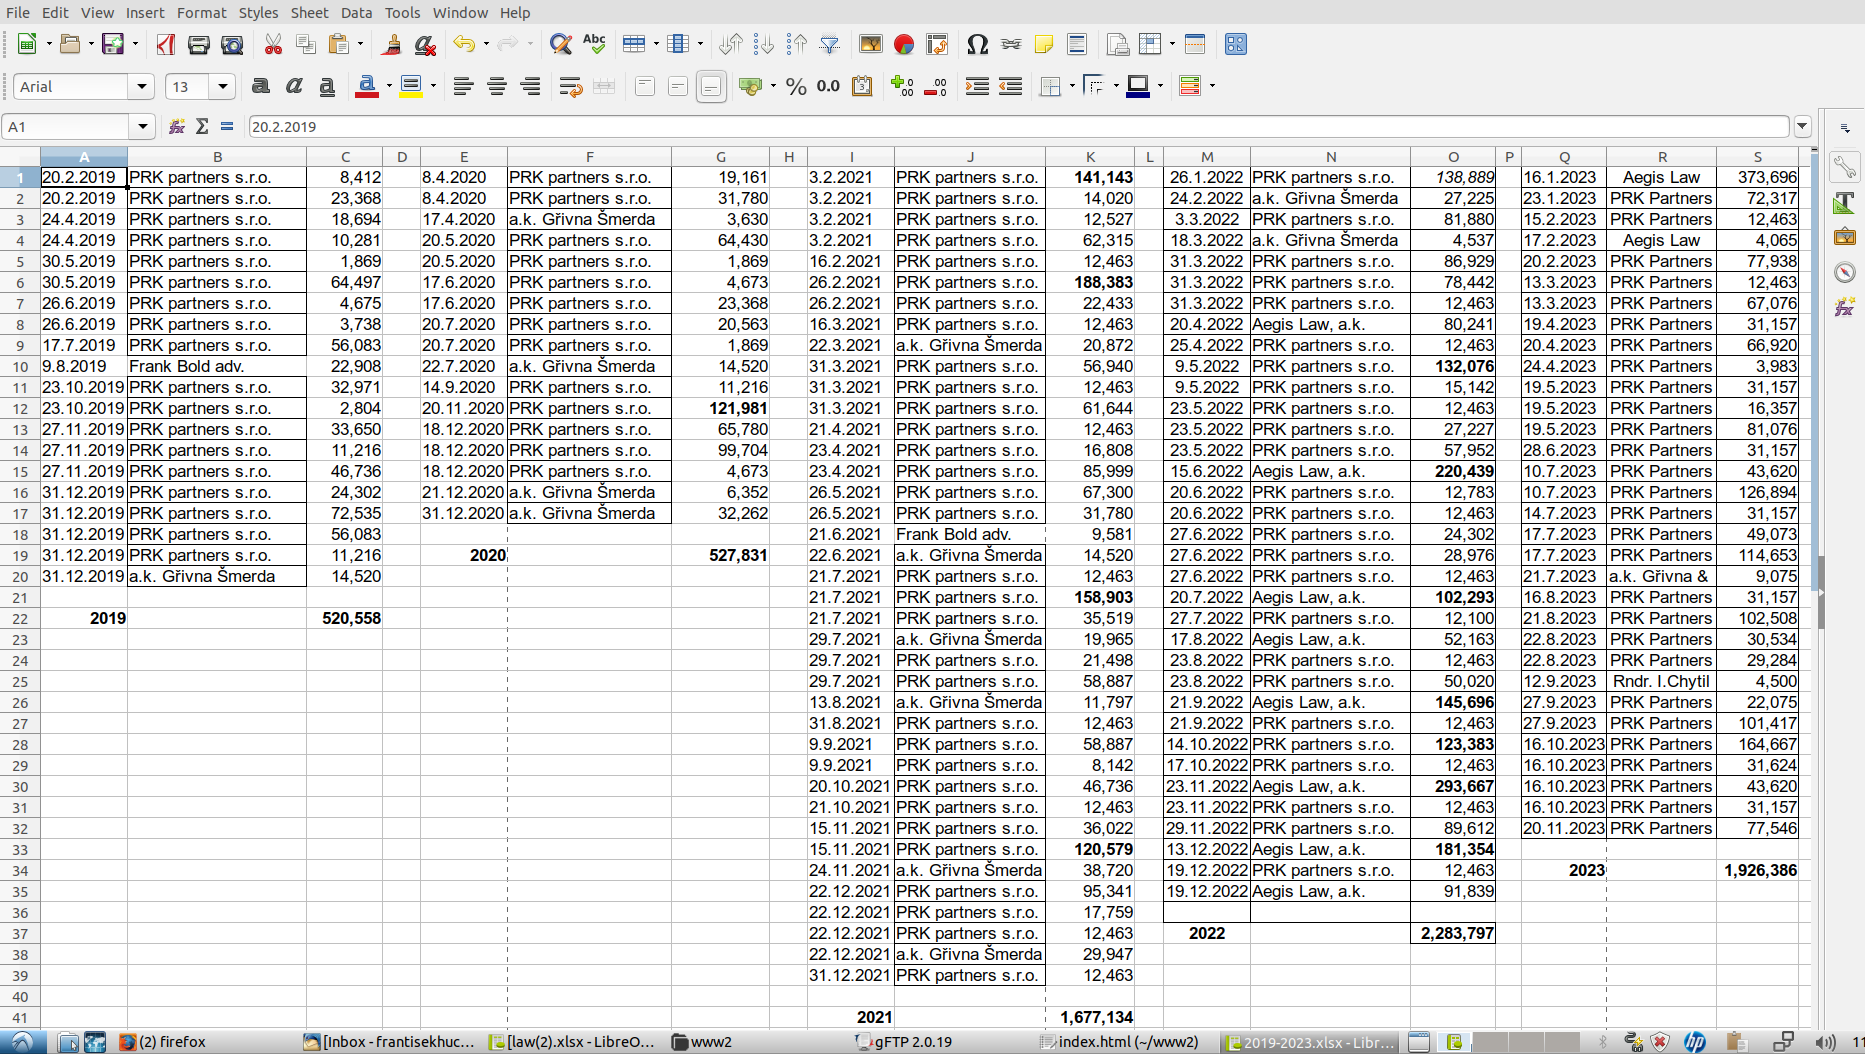The width and height of the screenshot is (1865, 1054).
Task: Open the Borders dropdown arrow
Action: tap(1072, 86)
